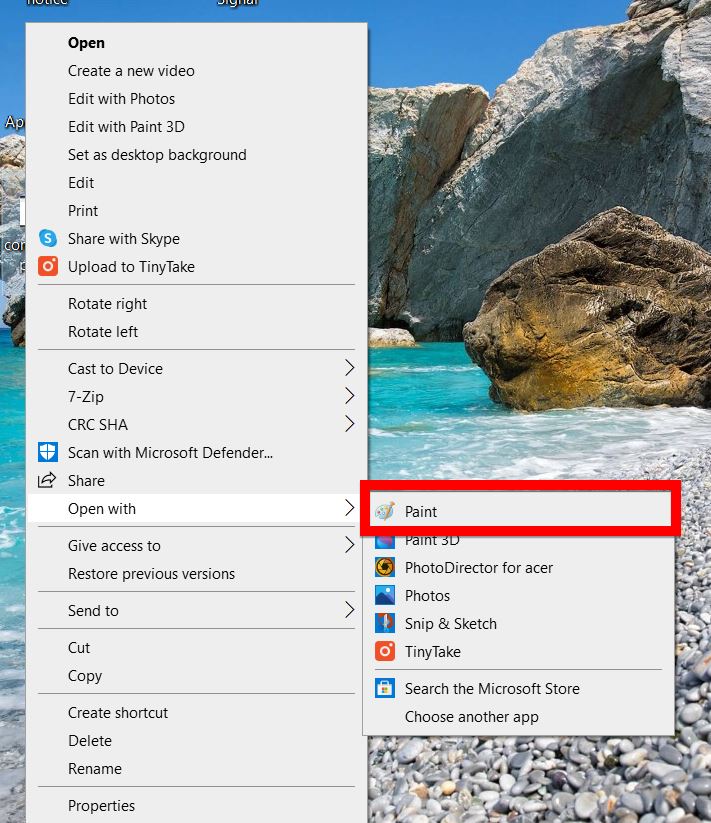Select Rotate right
Viewport: 711px width, 823px height.
coord(197,303)
